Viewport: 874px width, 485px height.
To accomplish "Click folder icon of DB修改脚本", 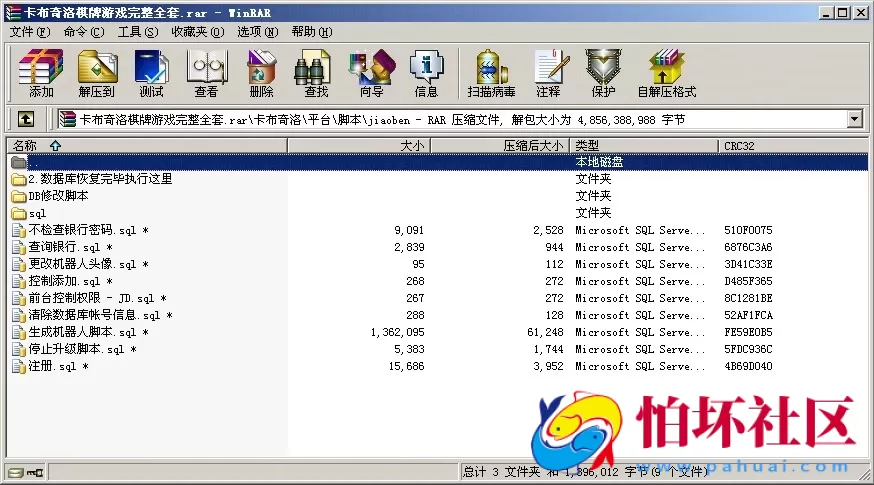I will (19, 196).
